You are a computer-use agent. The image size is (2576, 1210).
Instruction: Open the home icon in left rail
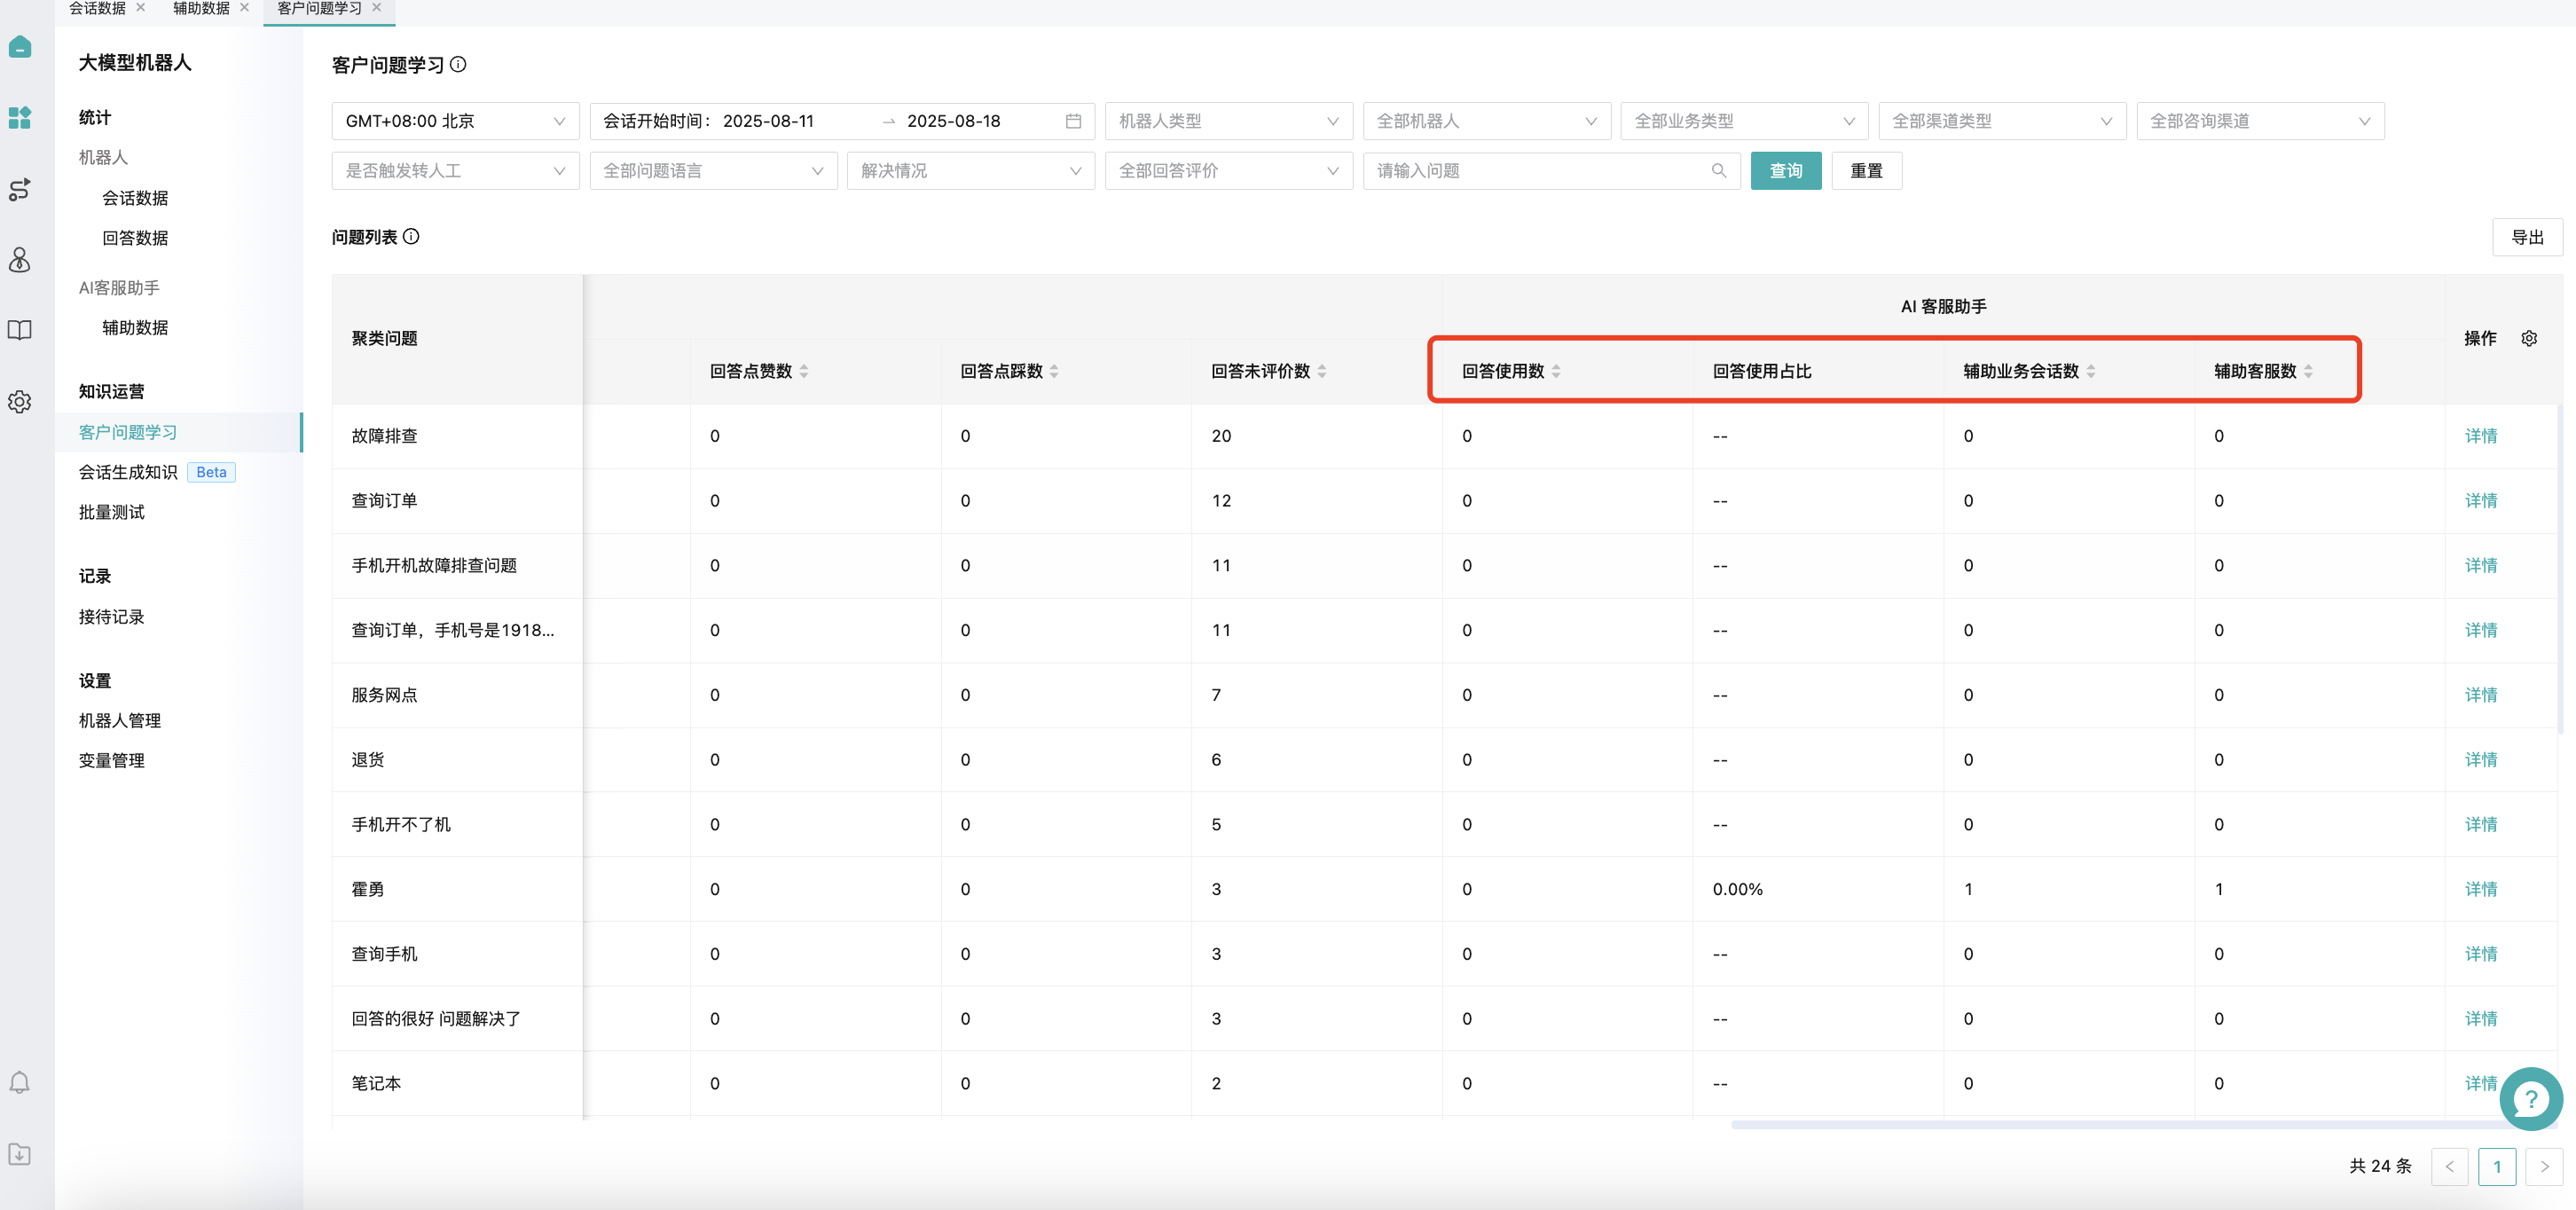(x=20, y=47)
